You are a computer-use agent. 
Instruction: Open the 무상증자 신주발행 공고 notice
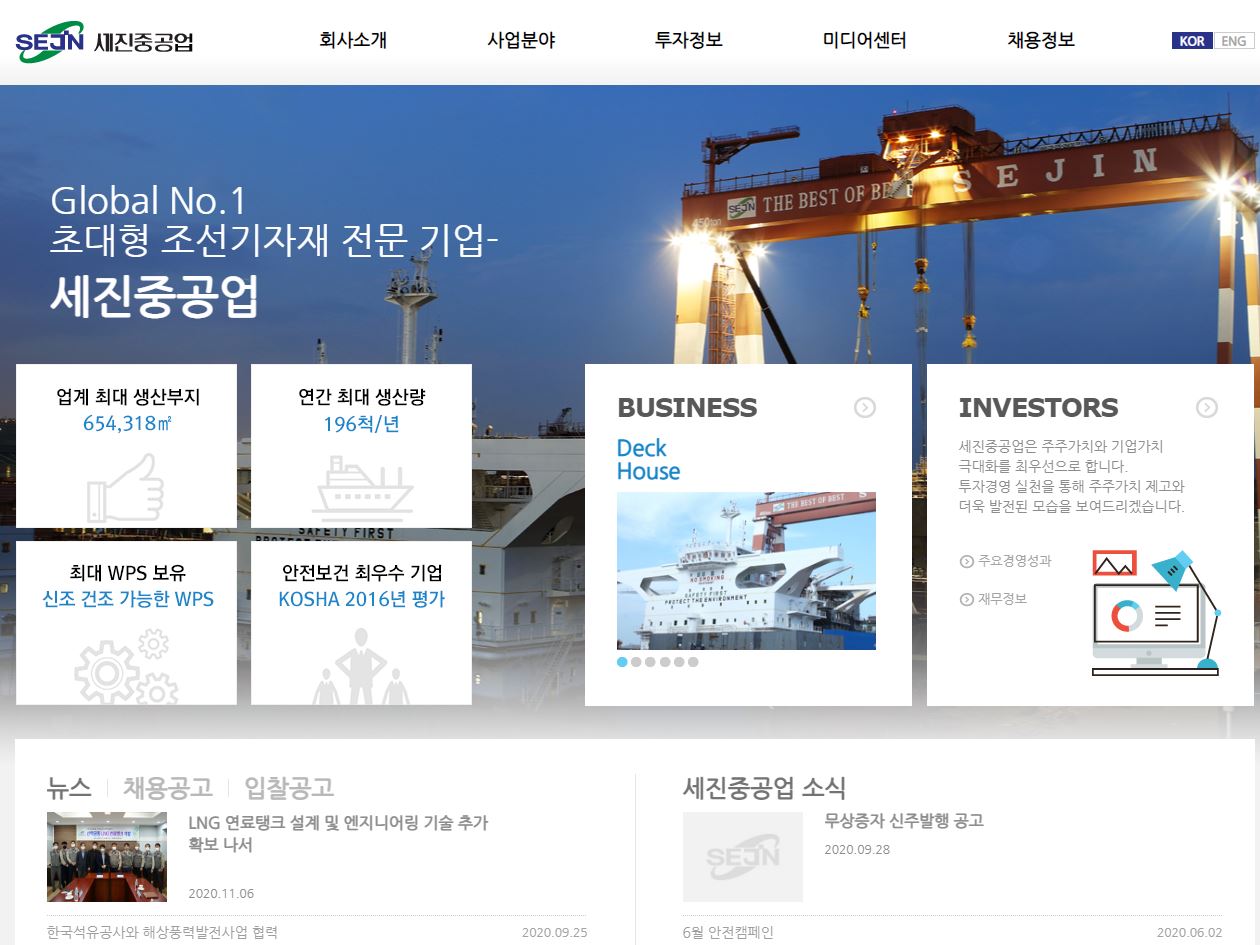[x=904, y=821]
